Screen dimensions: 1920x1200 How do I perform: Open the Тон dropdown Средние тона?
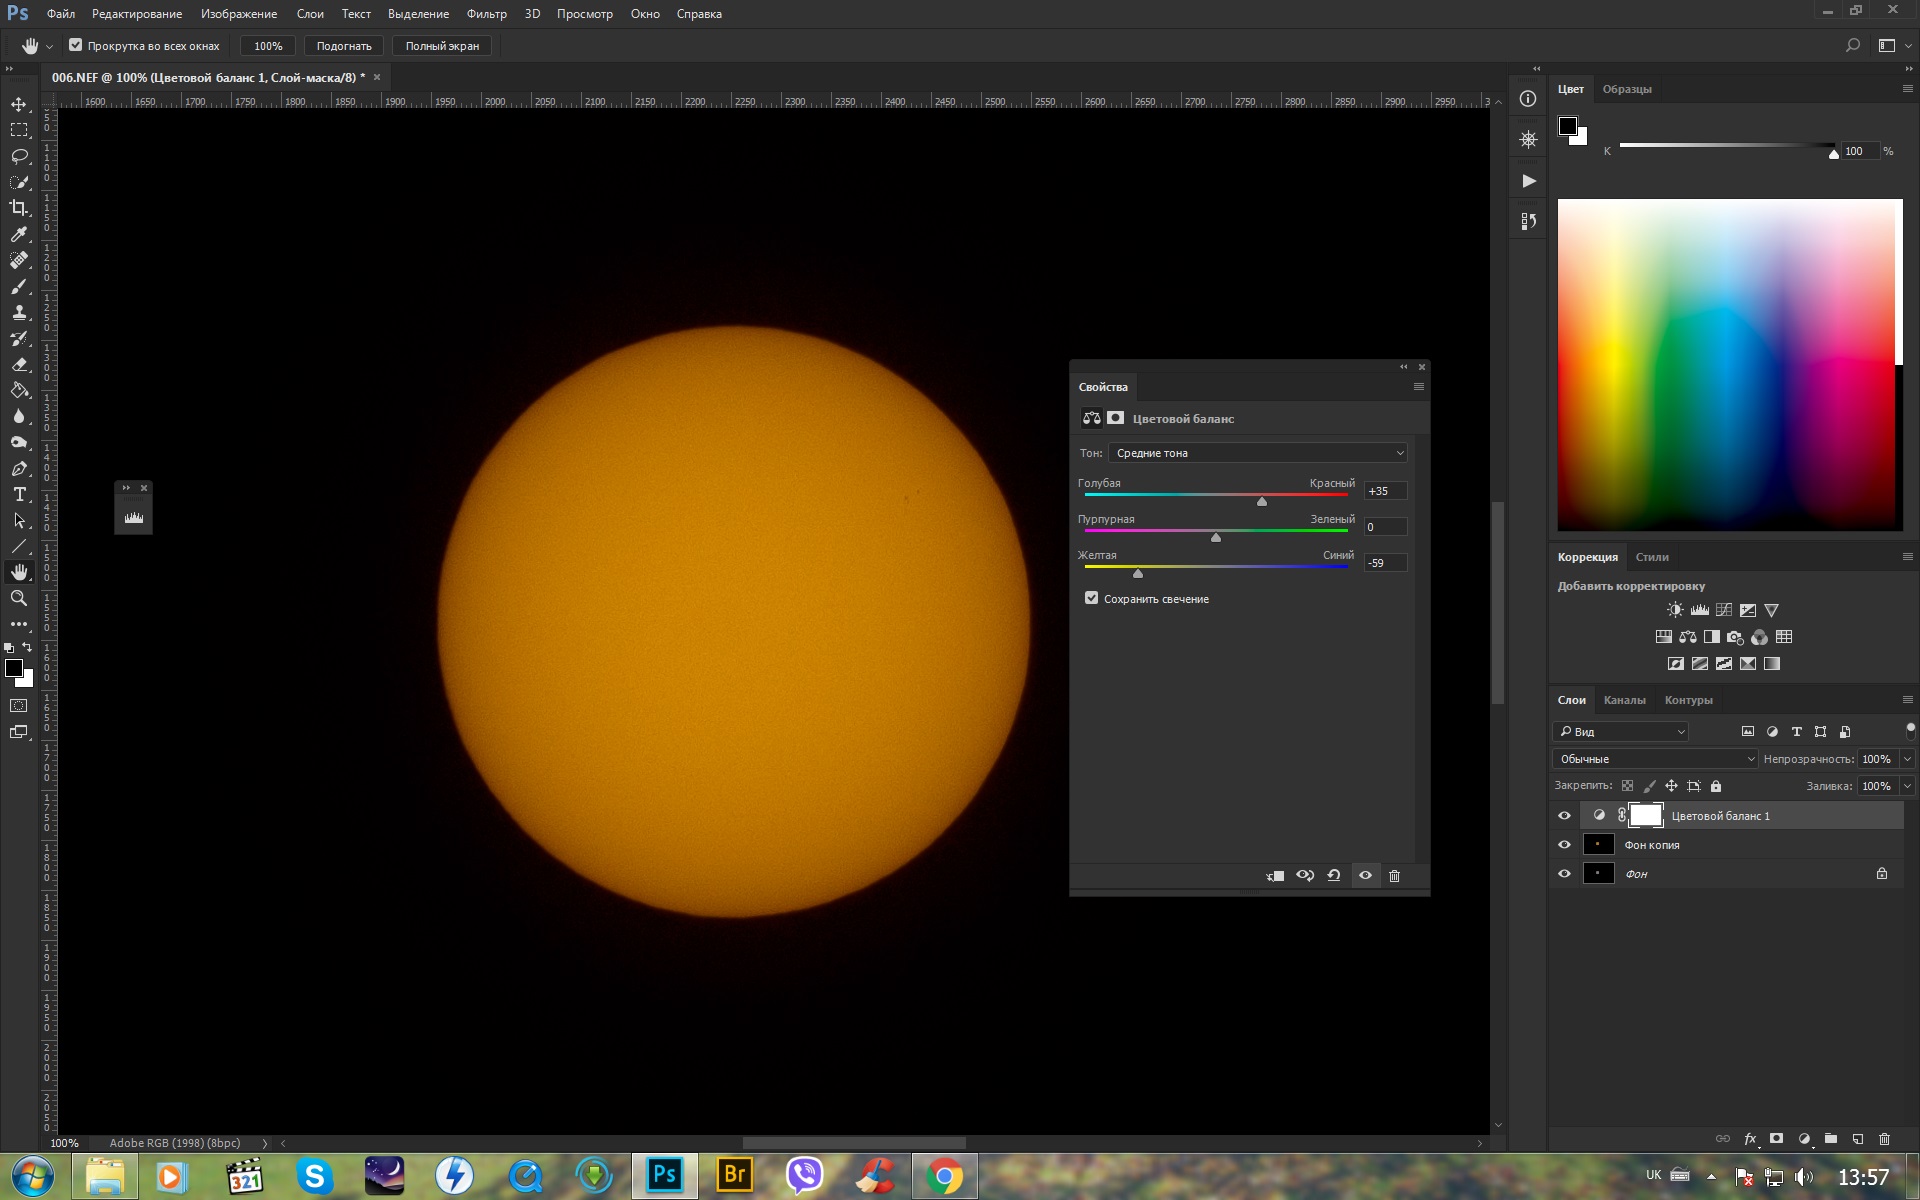click(x=1257, y=453)
